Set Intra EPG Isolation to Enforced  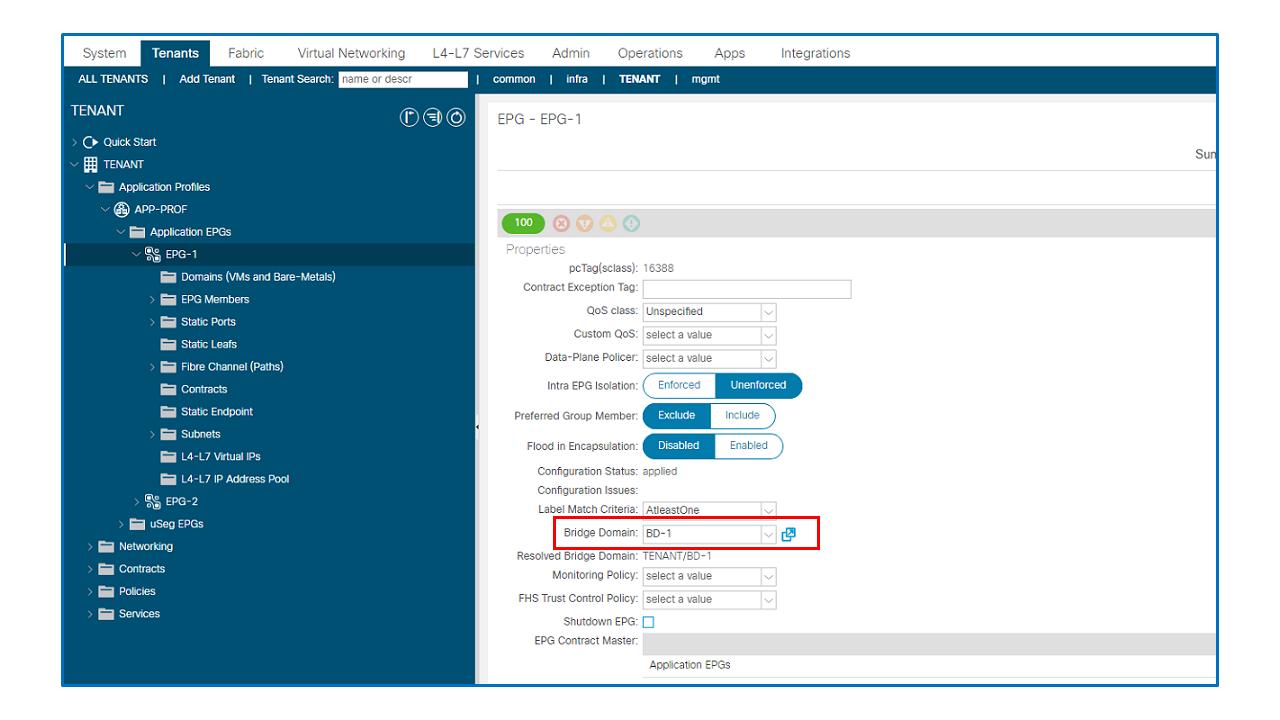(x=679, y=385)
